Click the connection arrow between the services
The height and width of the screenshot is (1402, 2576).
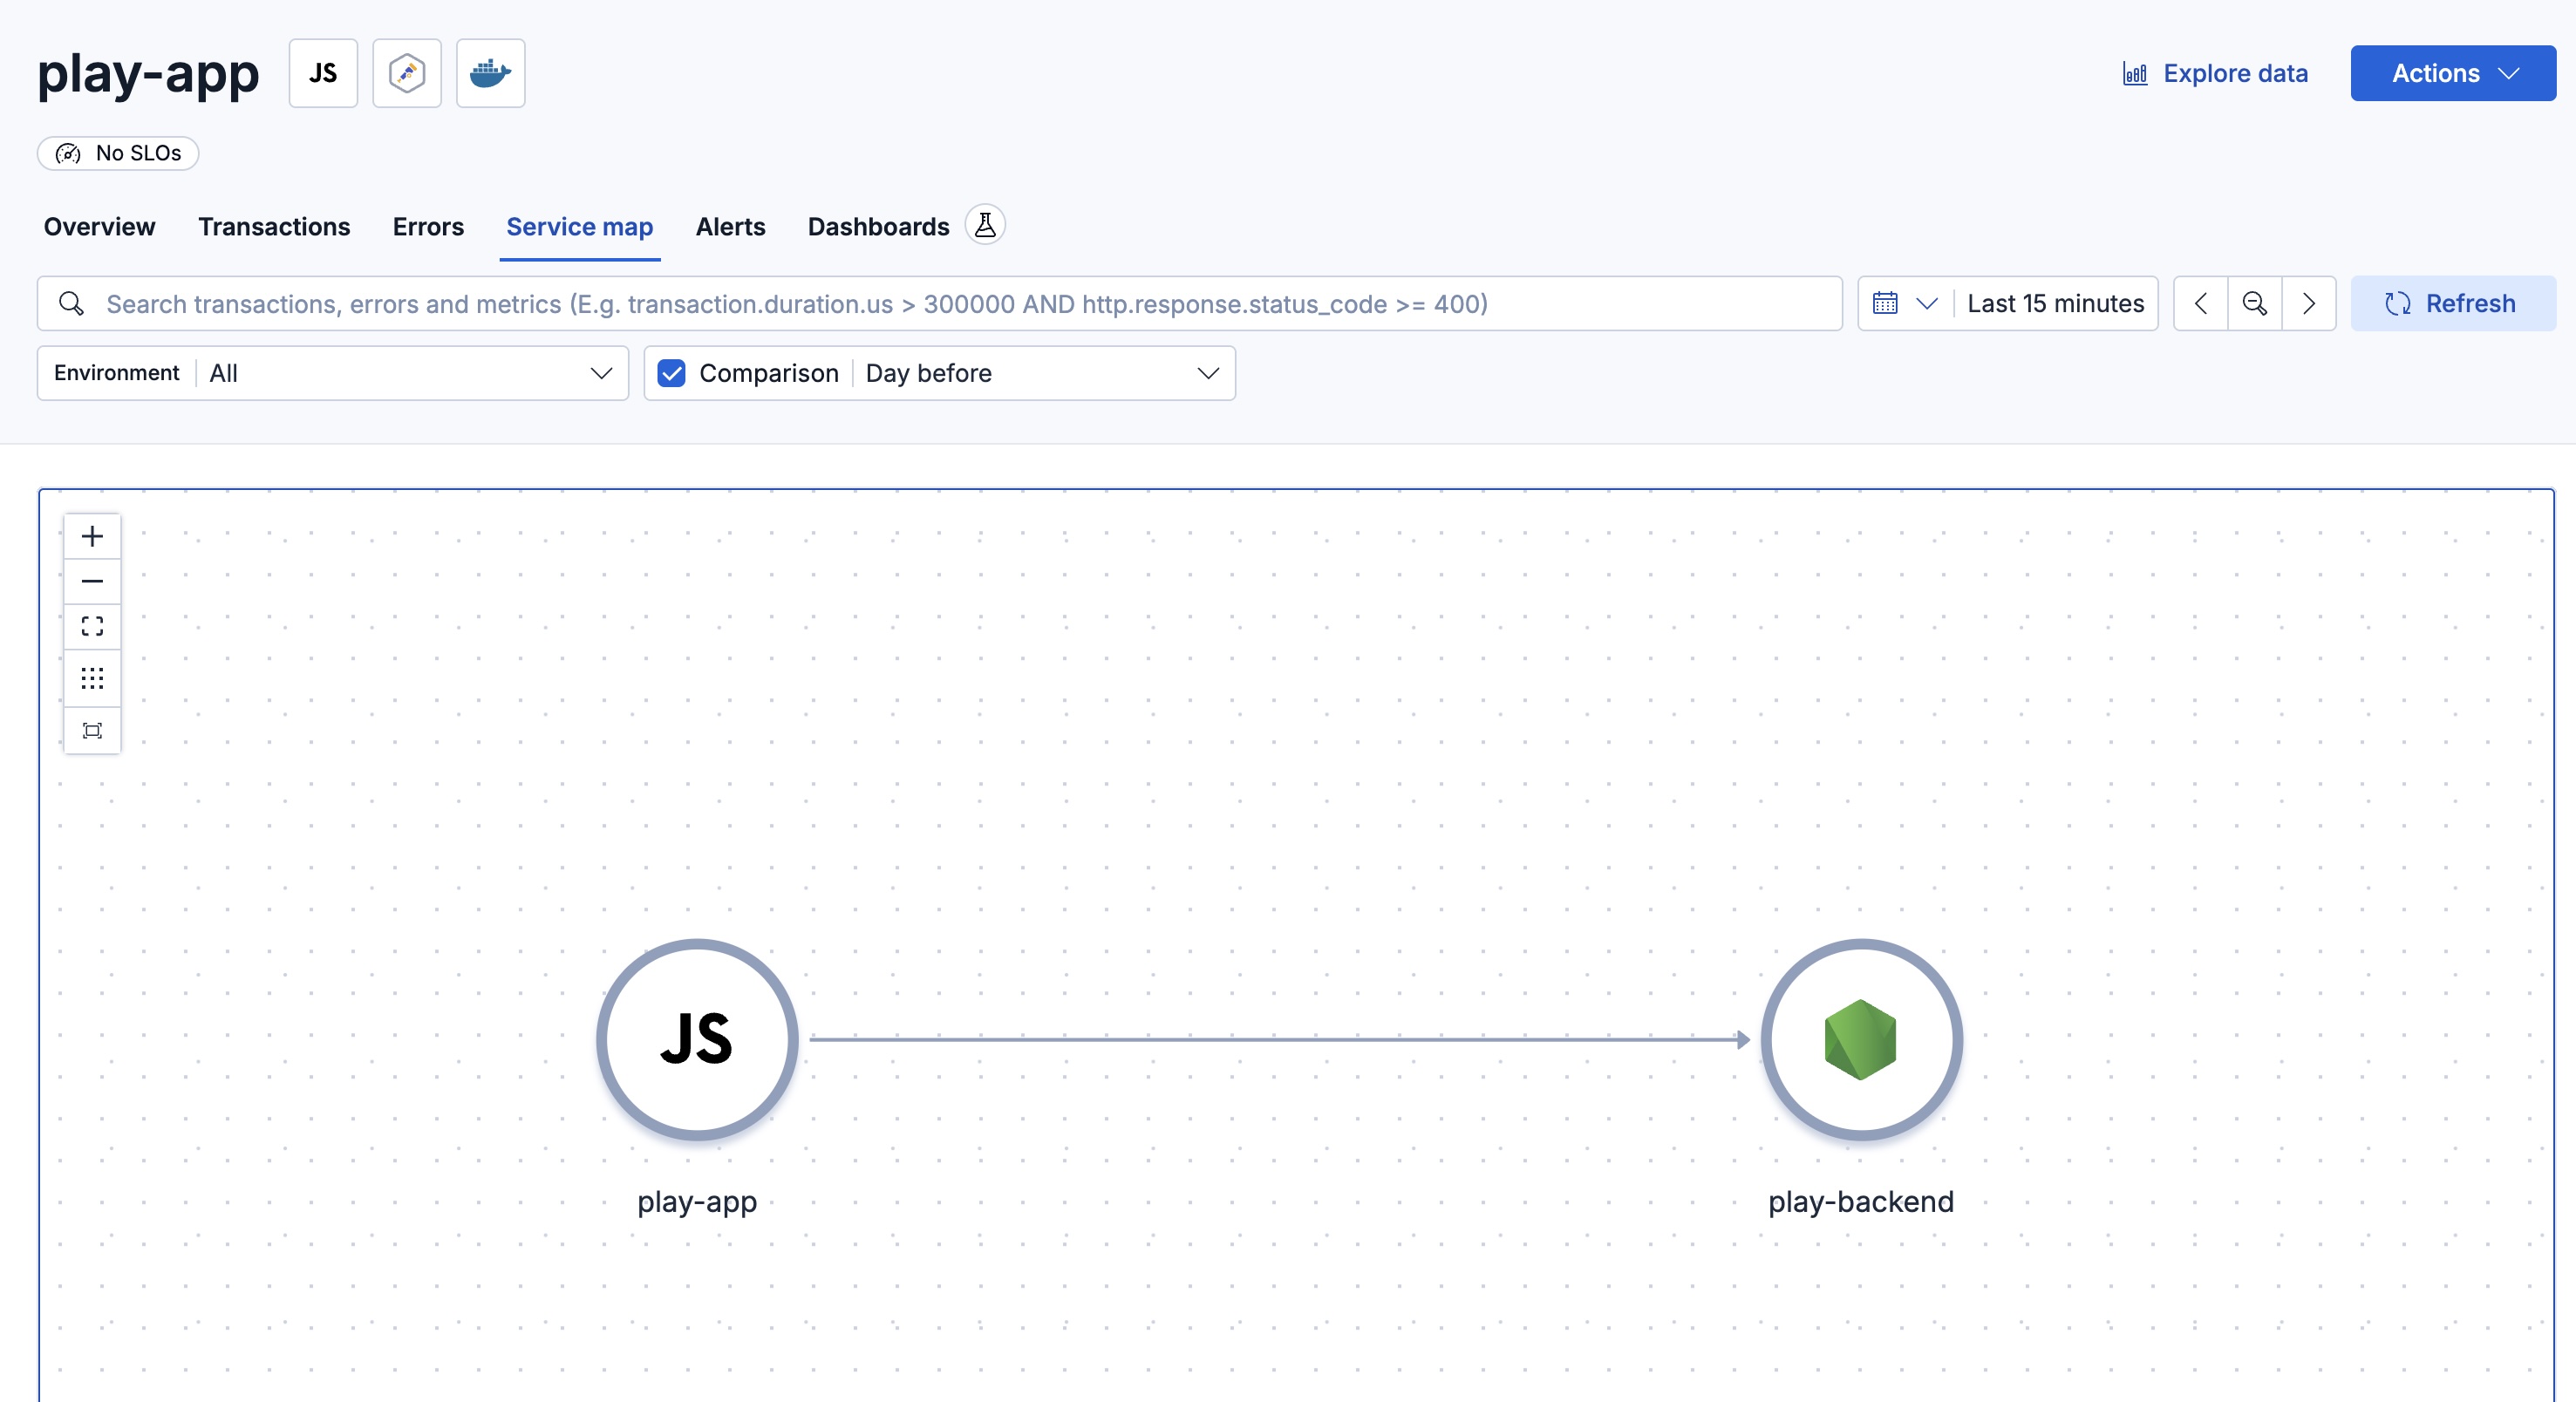[1279, 1040]
